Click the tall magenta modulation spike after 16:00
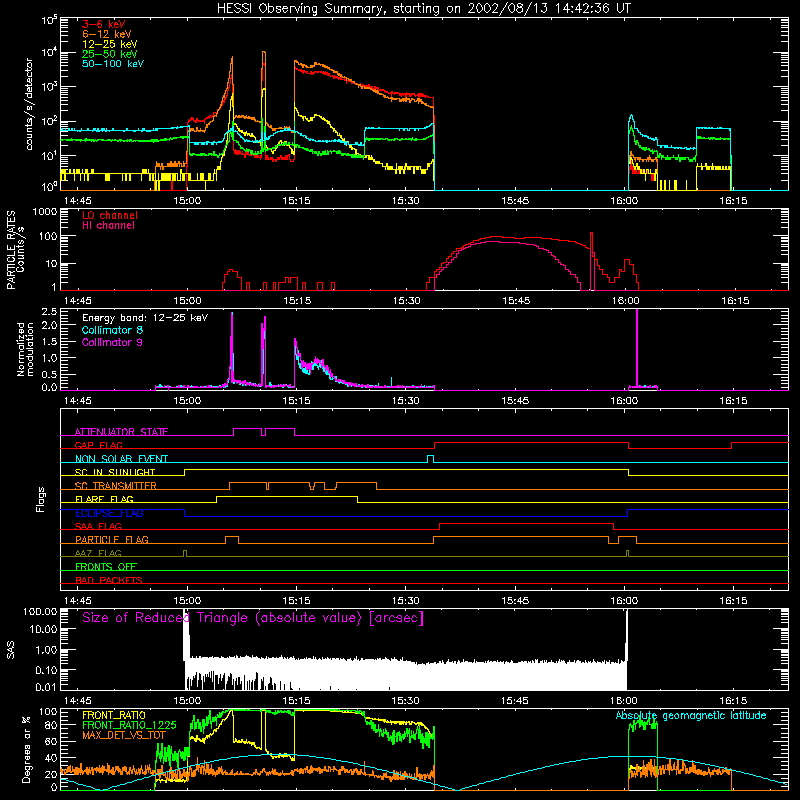800x800 pixels. (637, 347)
